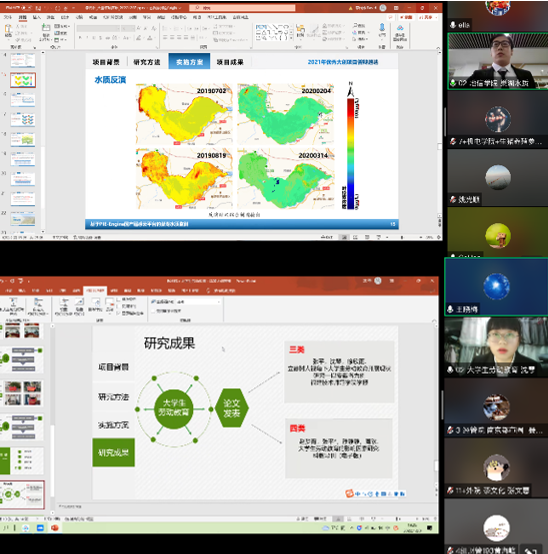The width and height of the screenshot is (548, 554).
Task: Toggle the third checkbox in slideshow settings group
Action: pos(119,313)
